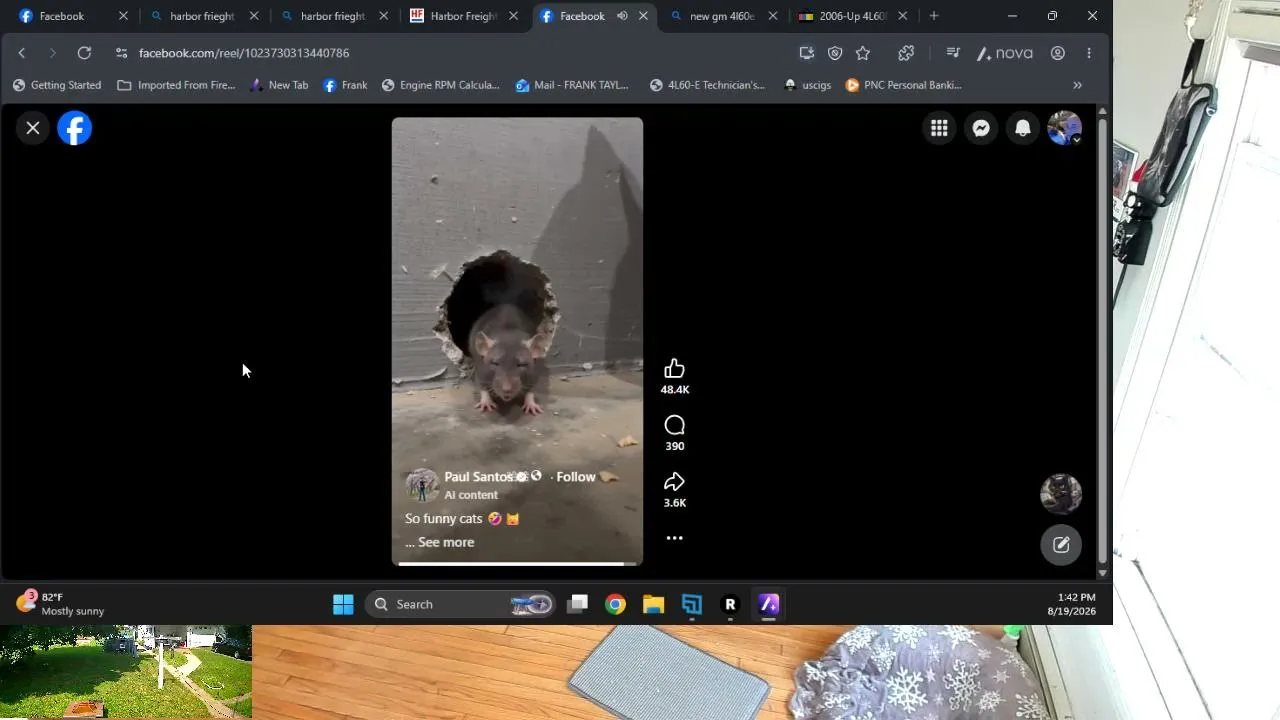The height and width of the screenshot is (720, 1280).
Task: Open the reel's comments
Action: coord(674,426)
